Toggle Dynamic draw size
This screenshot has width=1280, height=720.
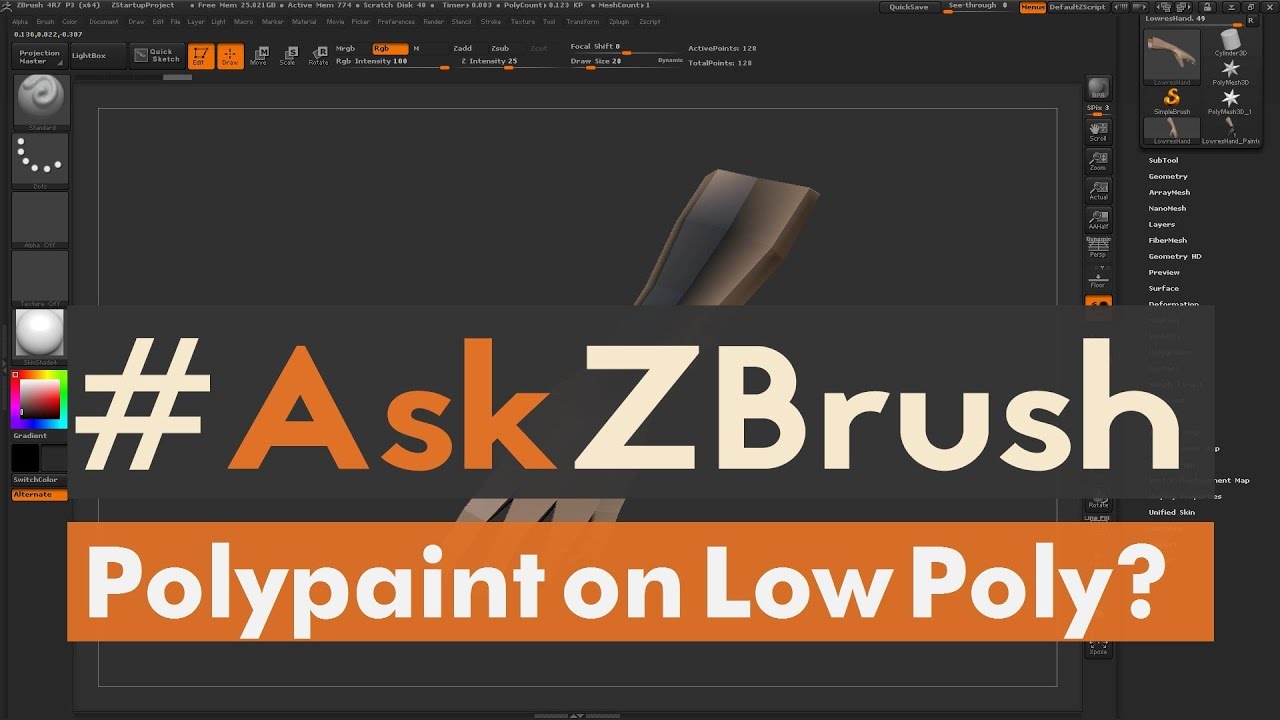click(x=670, y=61)
